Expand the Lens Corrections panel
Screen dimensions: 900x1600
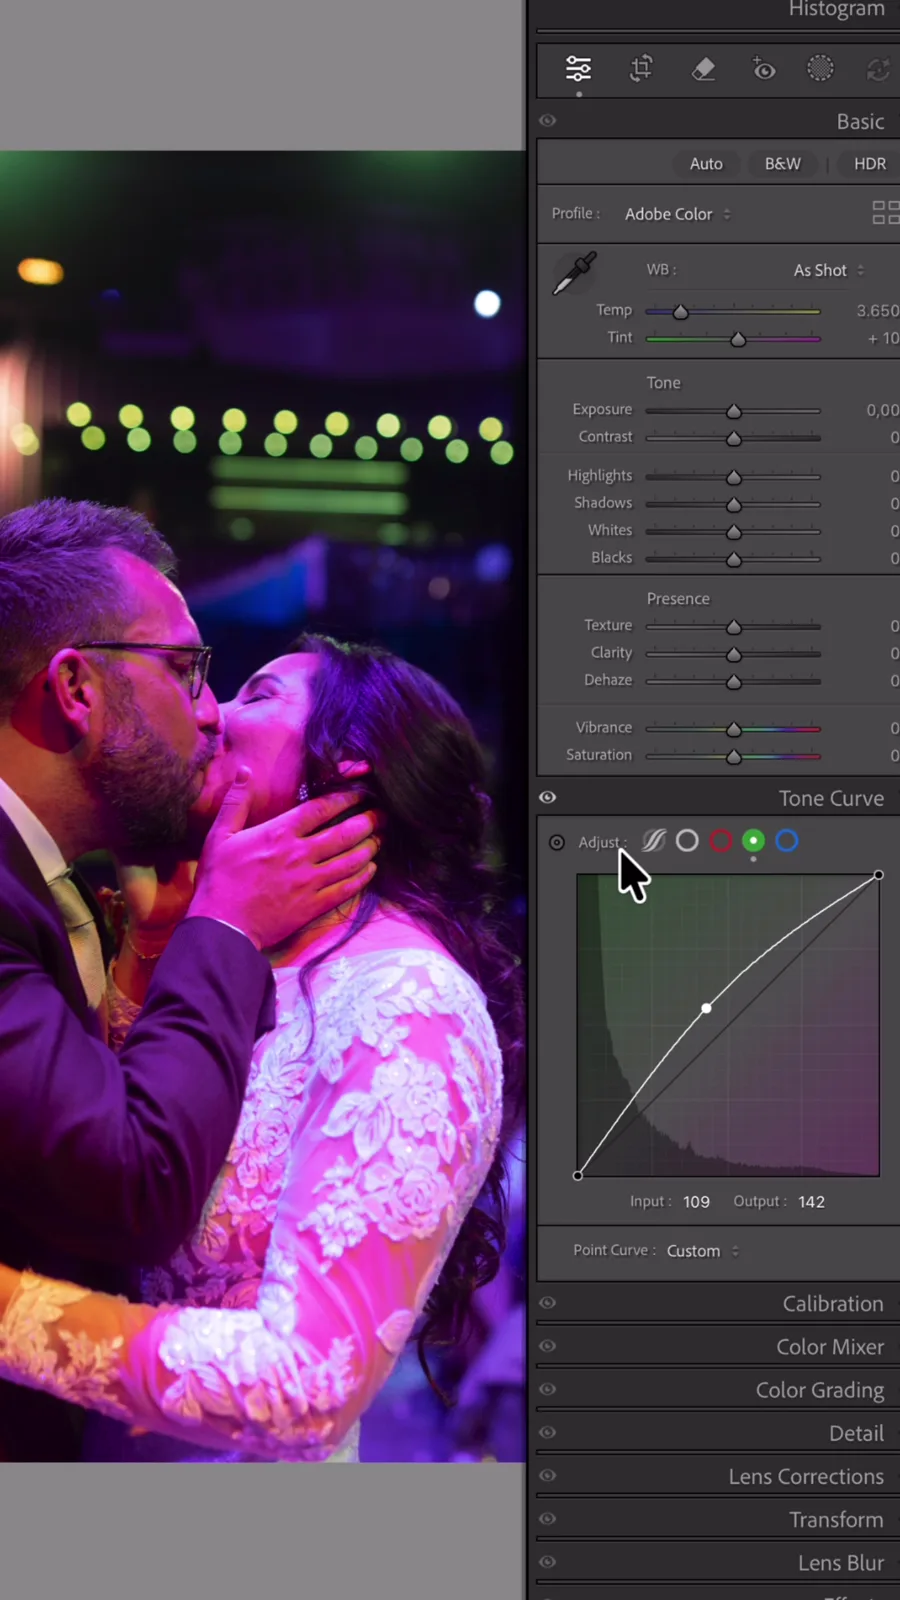[806, 1476]
